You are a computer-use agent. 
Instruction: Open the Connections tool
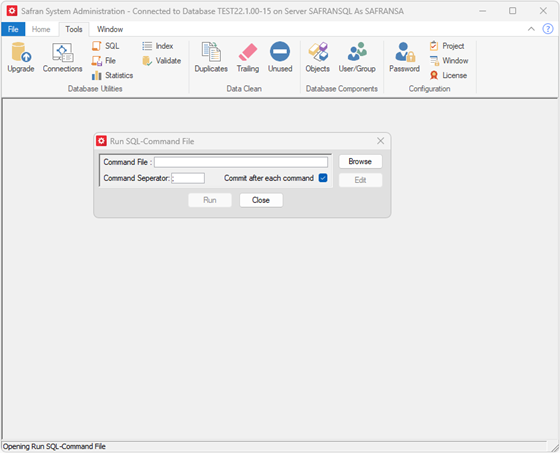point(62,57)
